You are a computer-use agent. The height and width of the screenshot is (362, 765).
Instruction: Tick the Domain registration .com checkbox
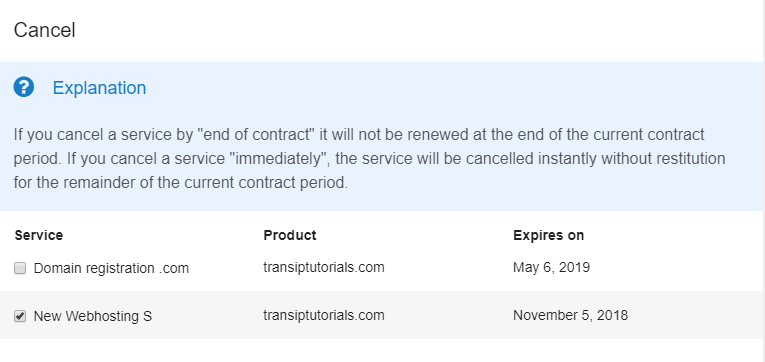click(x=20, y=268)
